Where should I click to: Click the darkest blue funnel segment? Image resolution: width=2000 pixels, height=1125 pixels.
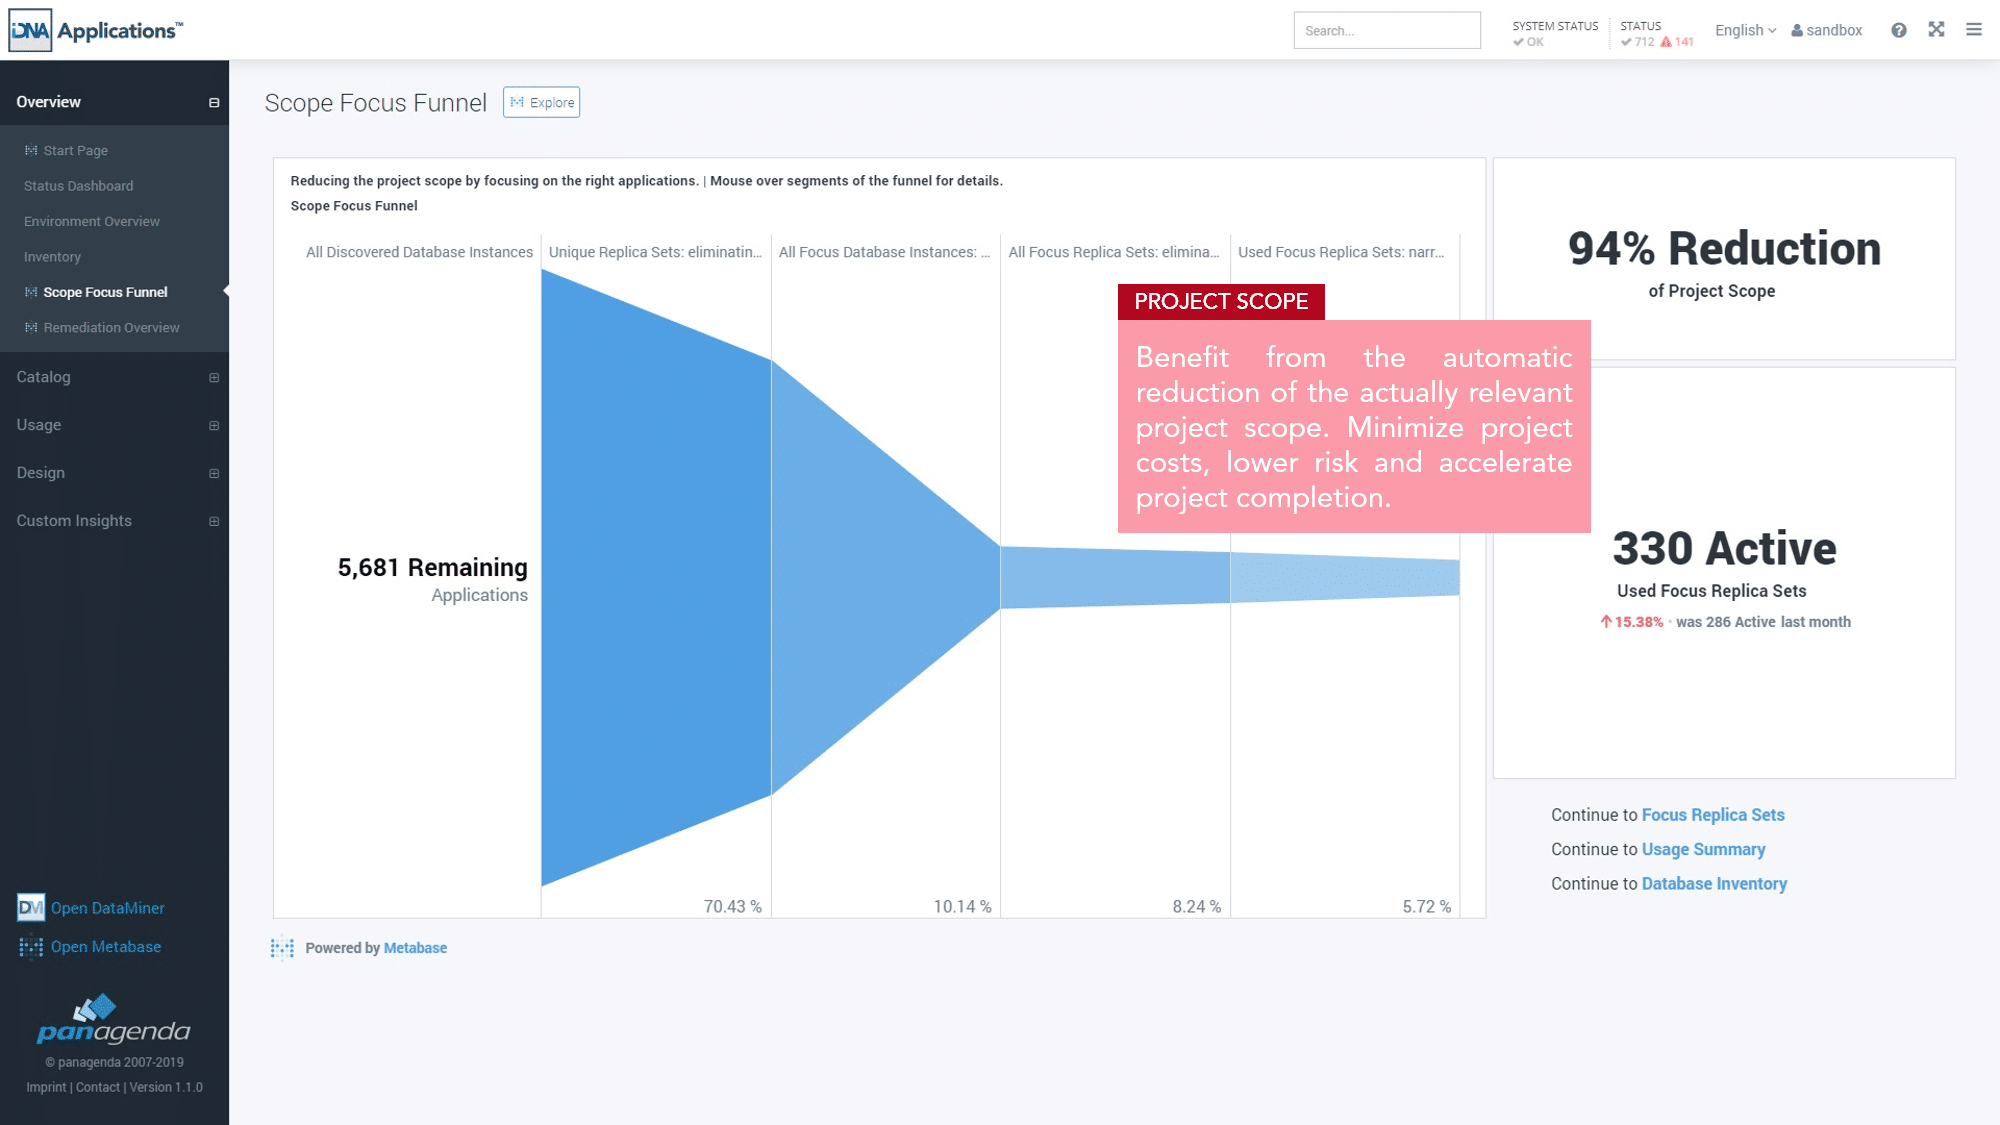(x=655, y=577)
